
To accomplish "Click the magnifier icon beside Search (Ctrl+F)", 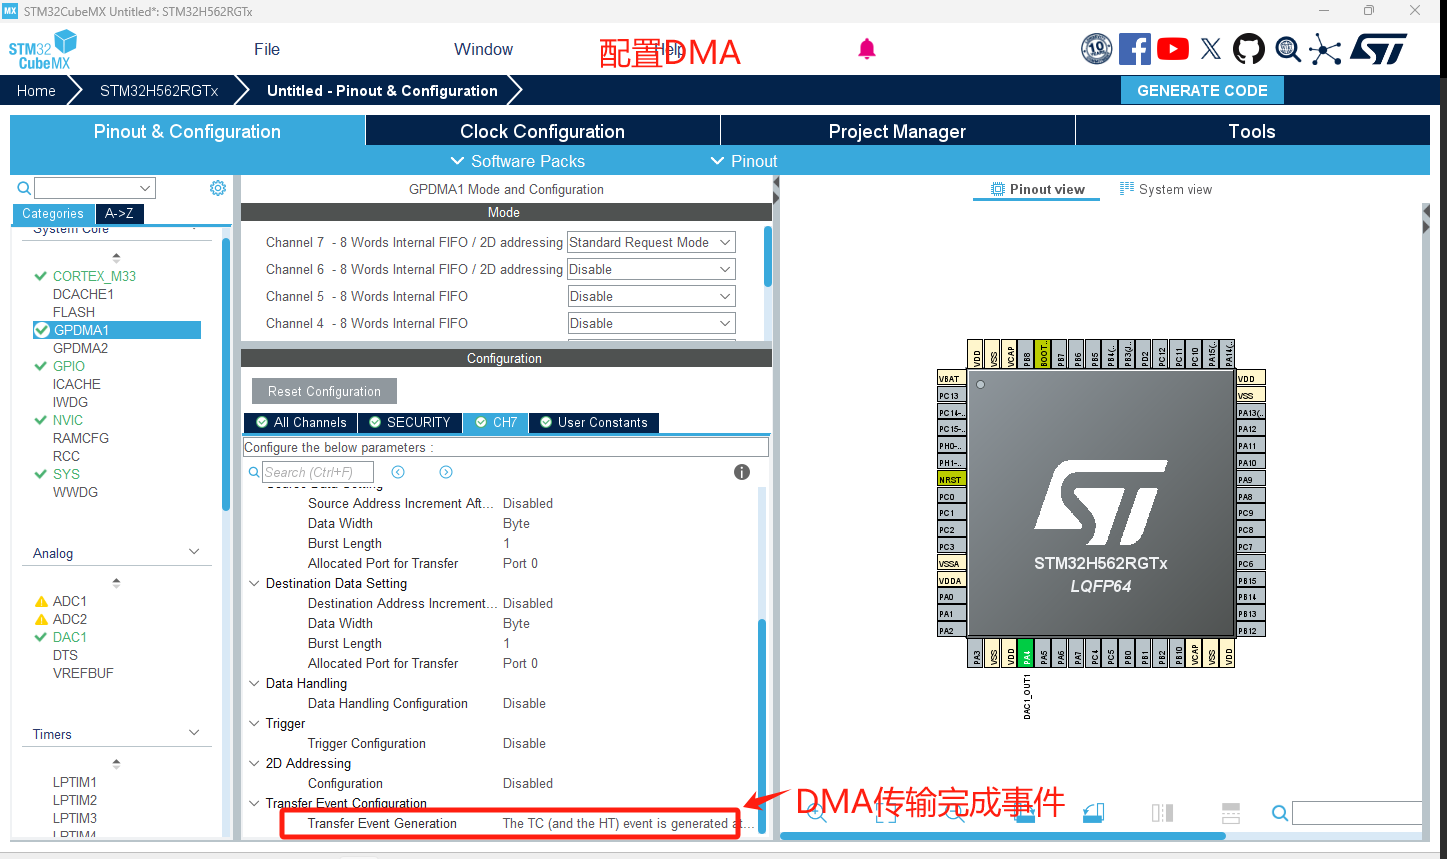I will coord(254,472).
